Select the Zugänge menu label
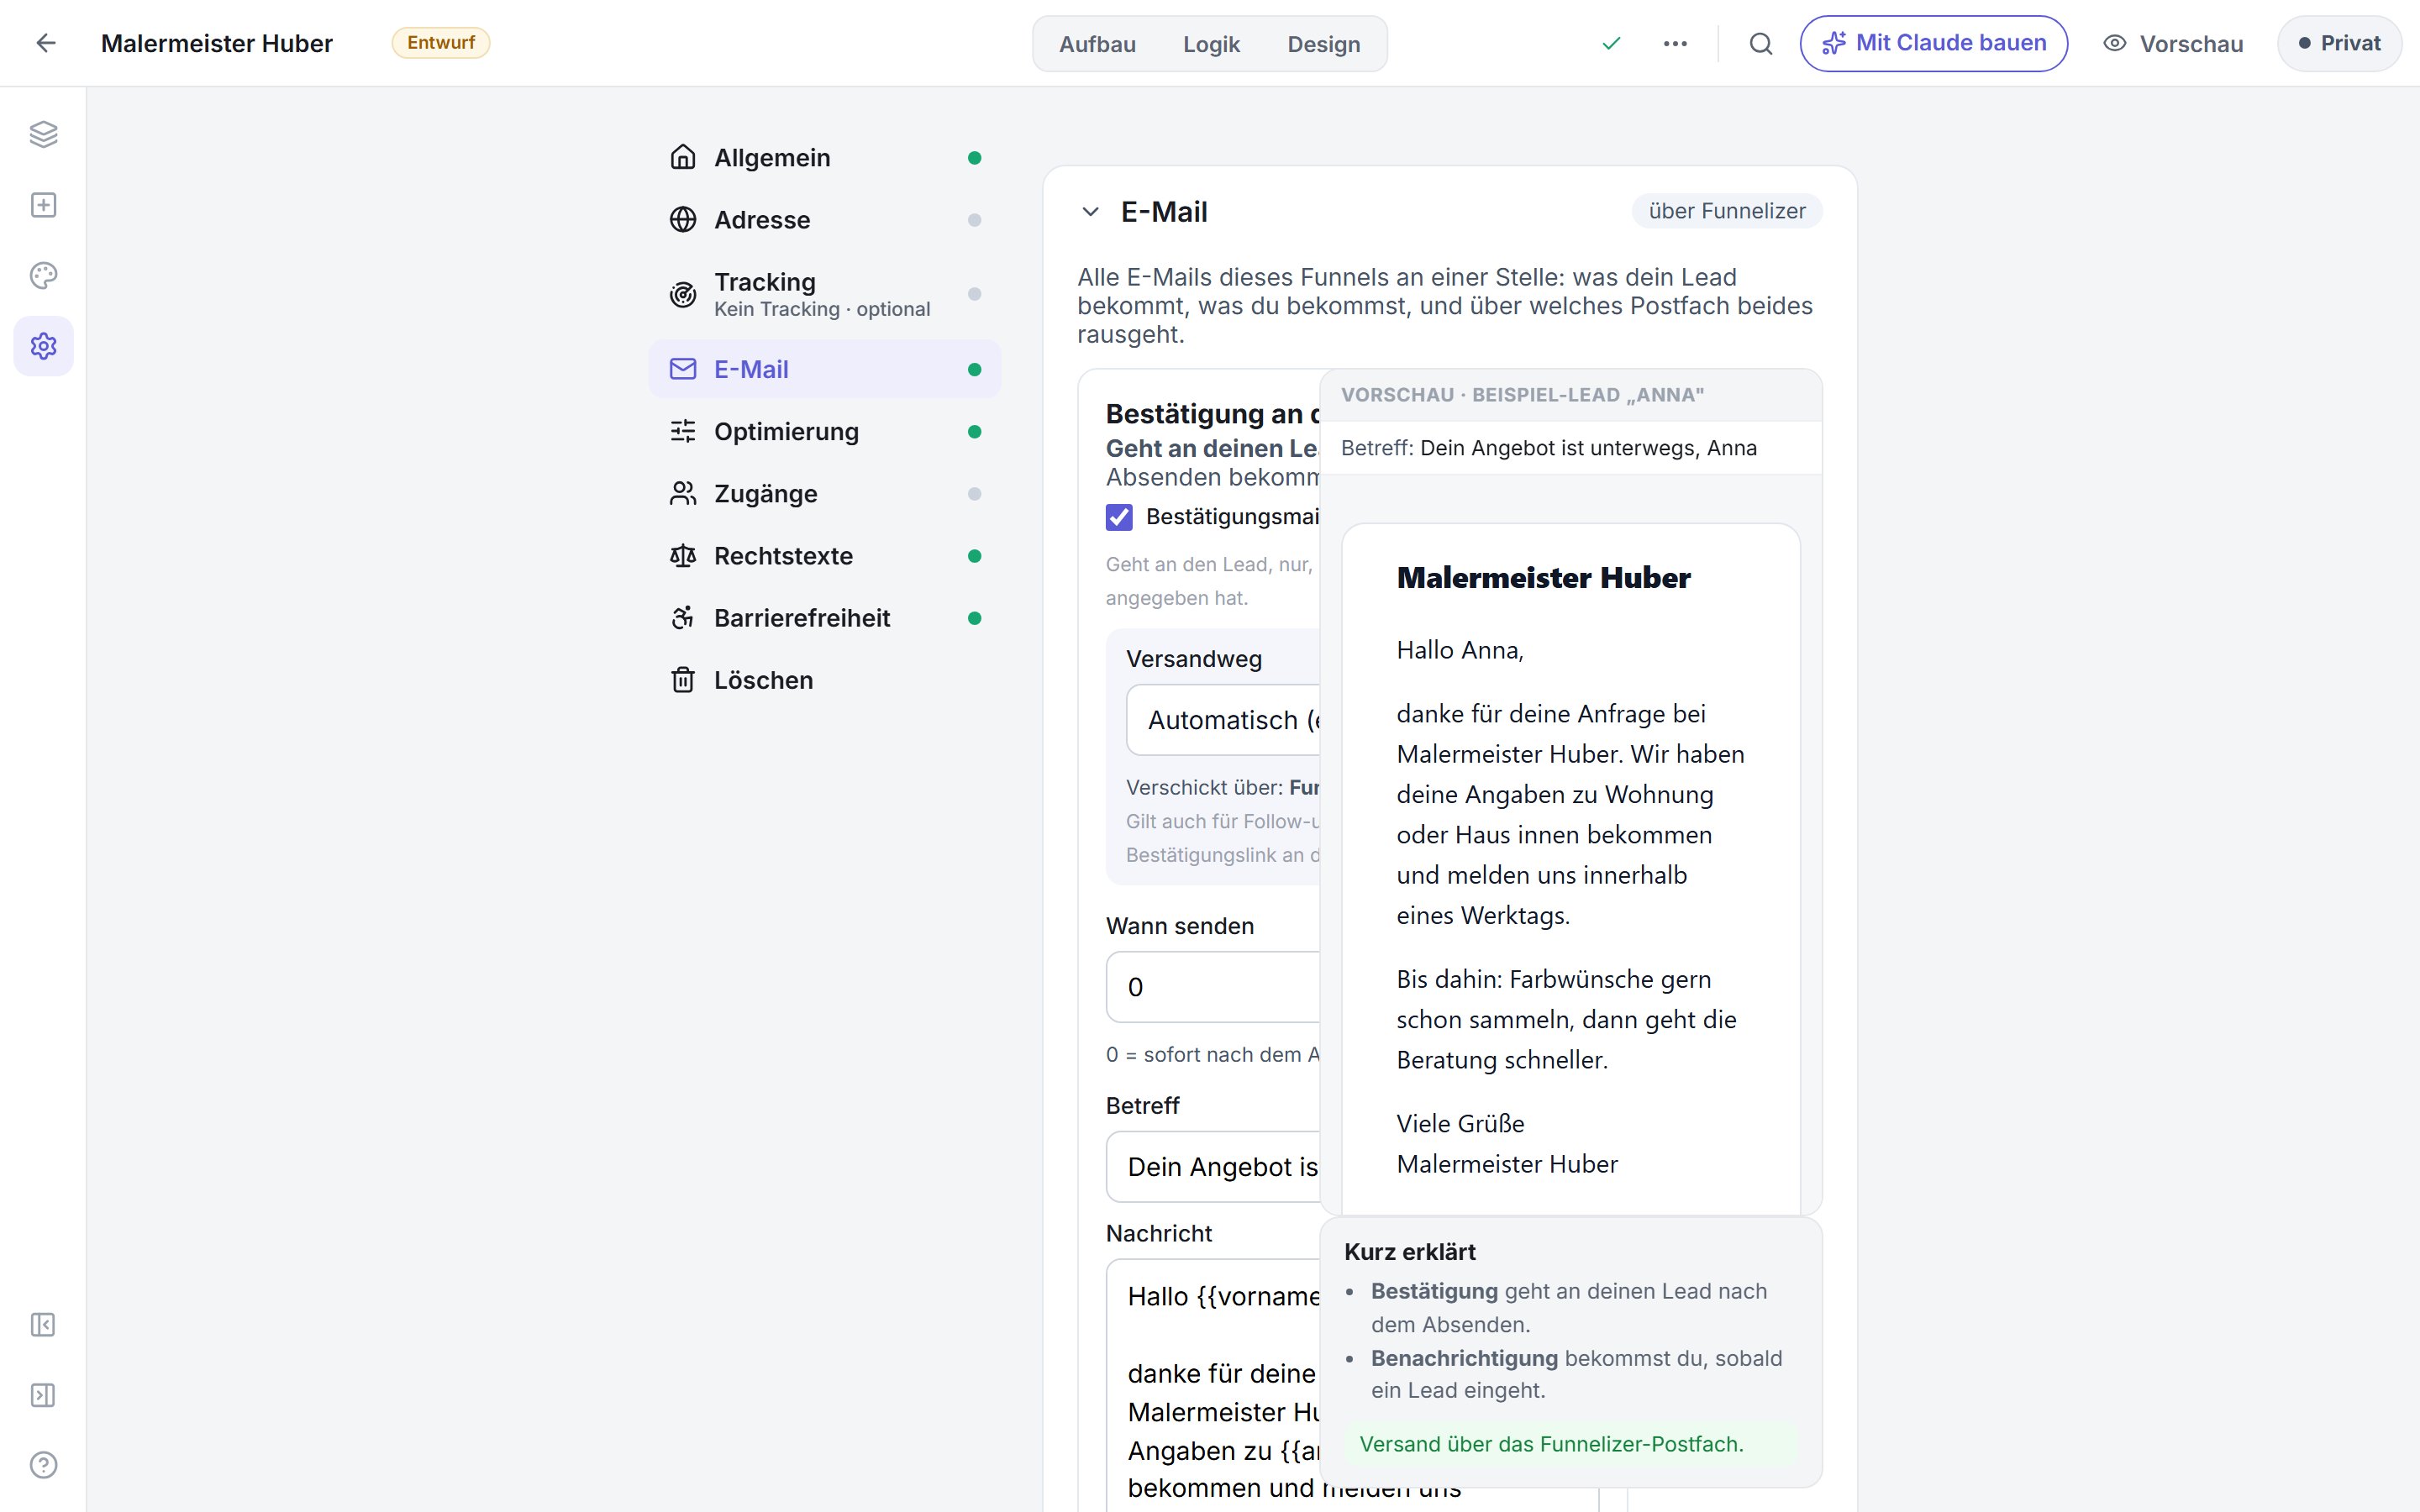 (x=765, y=493)
